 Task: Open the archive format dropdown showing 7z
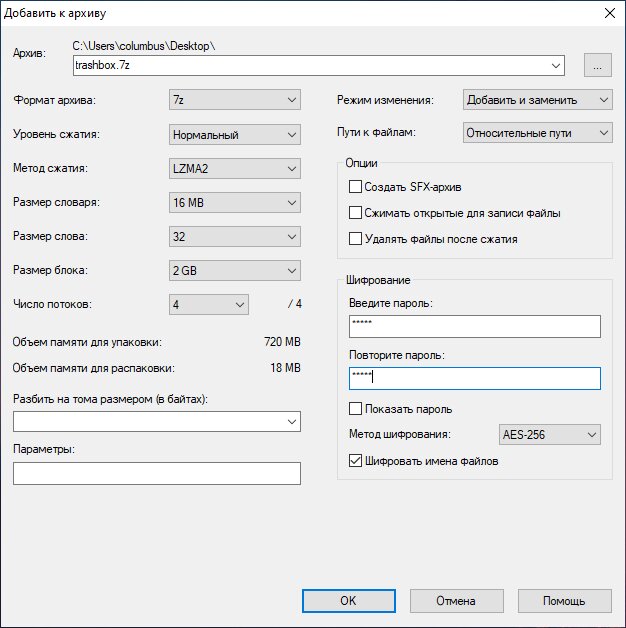pos(235,100)
